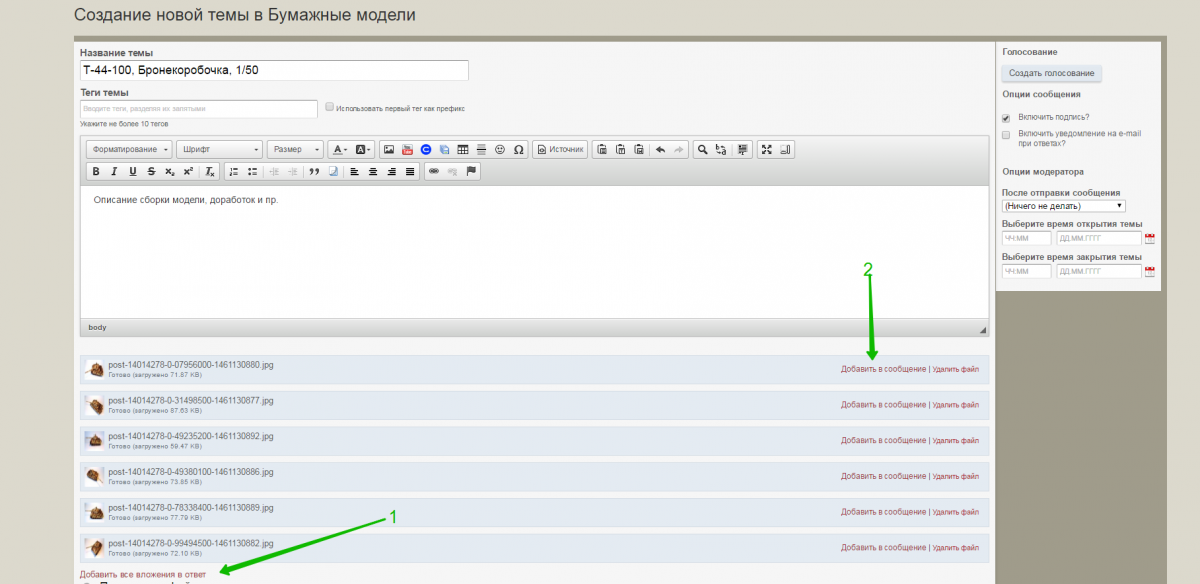Align text to the left
This screenshot has height=584, width=1200.
[x=354, y=171]
